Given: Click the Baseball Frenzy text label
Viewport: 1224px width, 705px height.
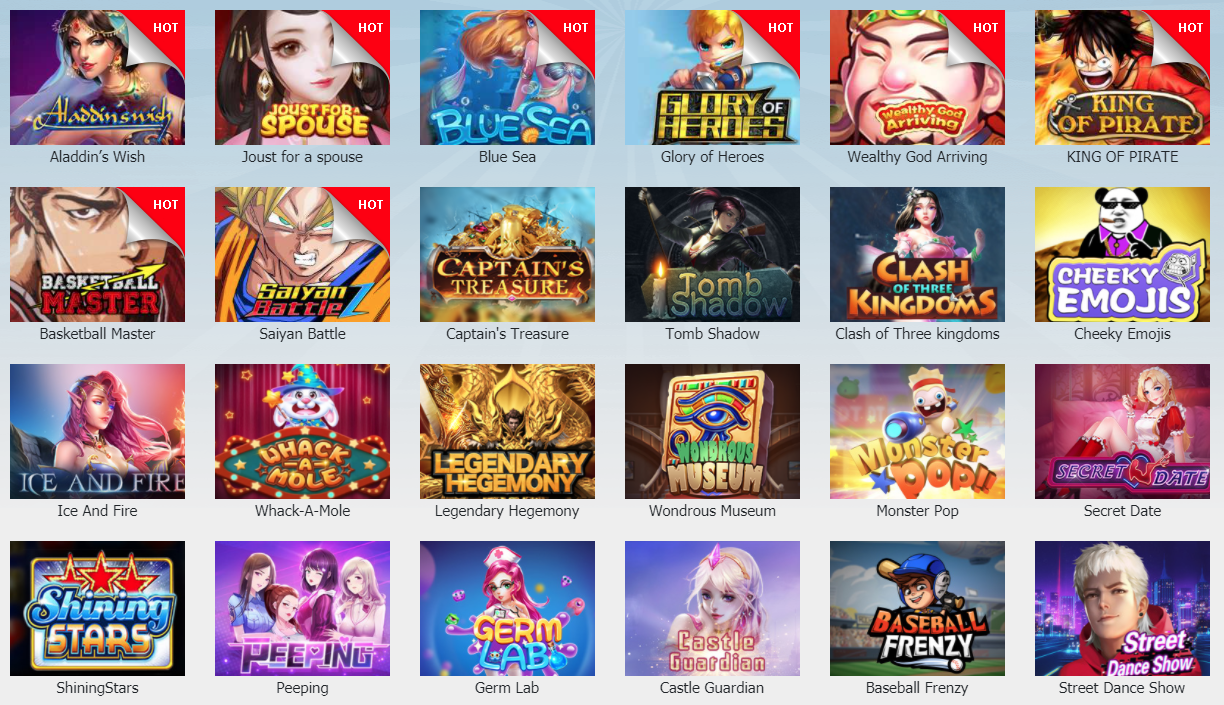Looking at the screenshot, I should [x=917, y=688].
